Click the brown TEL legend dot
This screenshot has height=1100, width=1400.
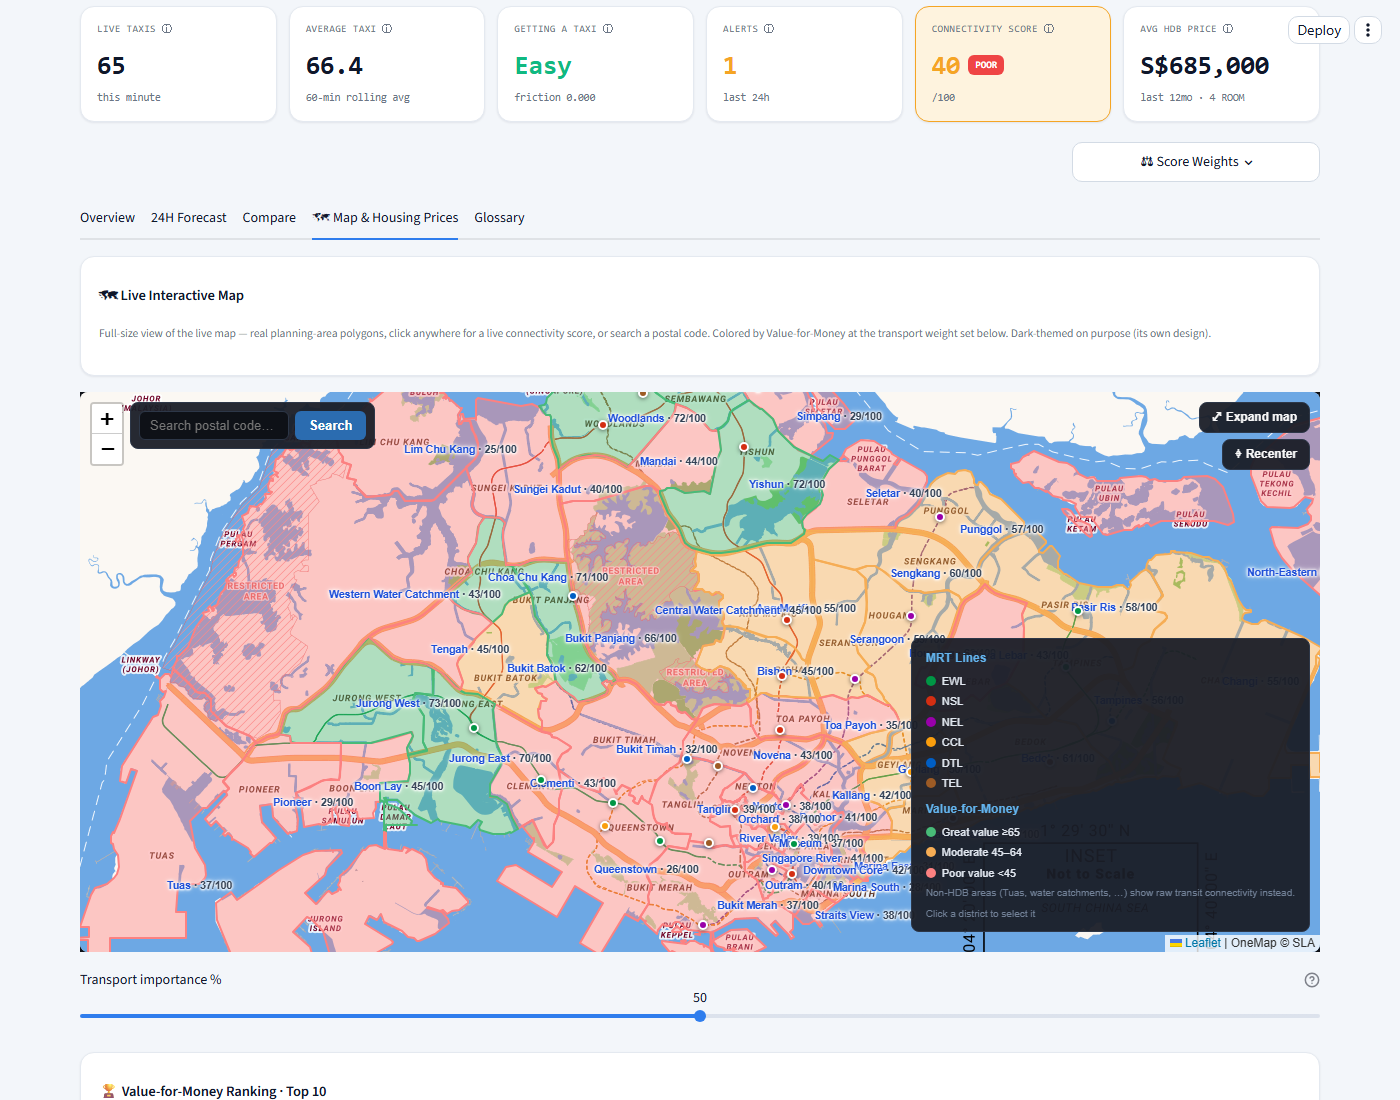point(931,783)
